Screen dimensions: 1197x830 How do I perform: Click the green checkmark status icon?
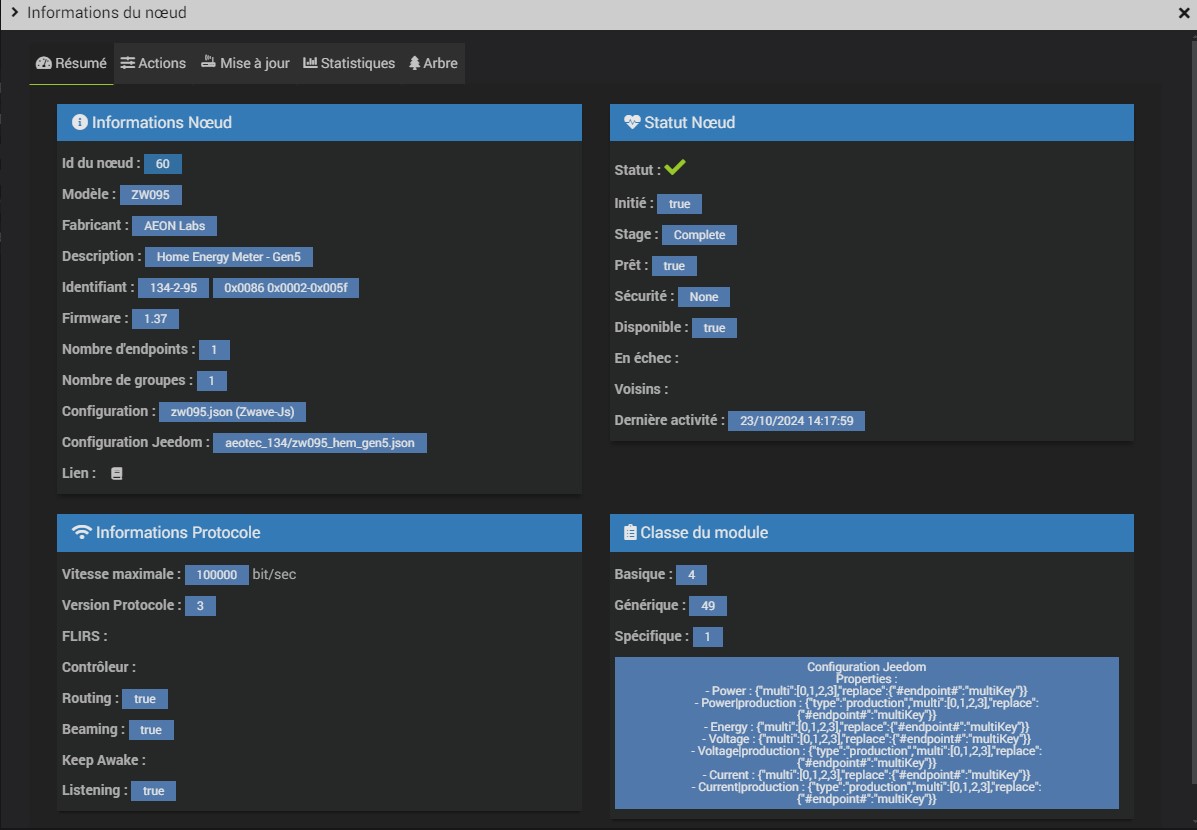(675, 168)
